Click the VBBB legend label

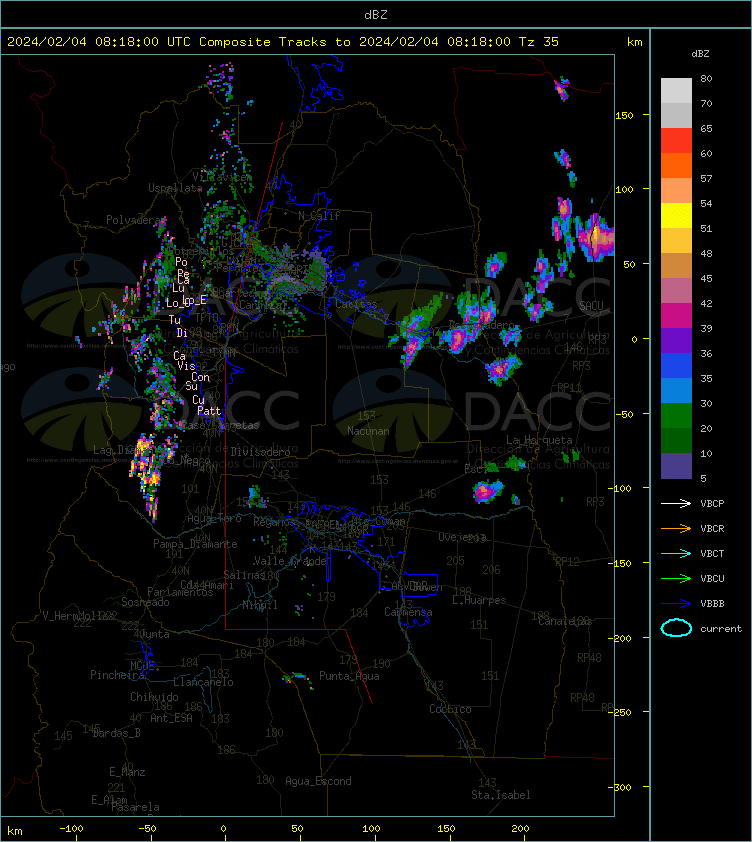(712, 604)
